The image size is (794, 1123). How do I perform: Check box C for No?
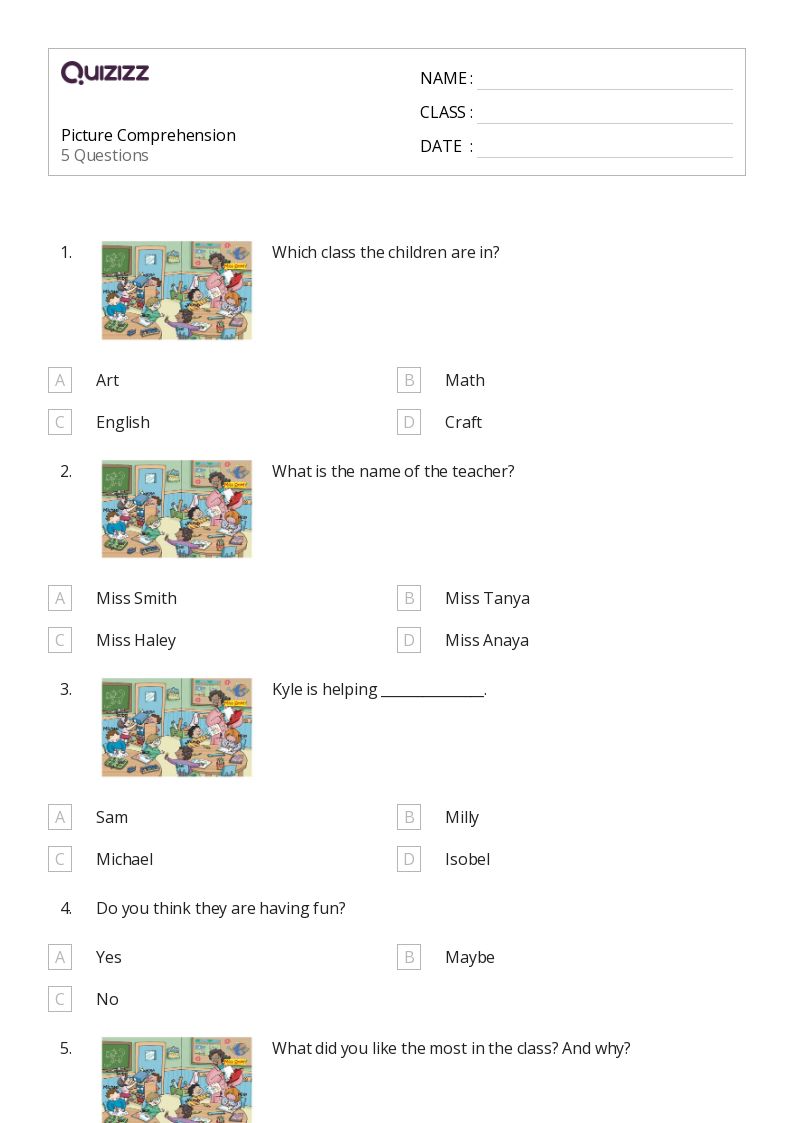[x=60, y=999]
